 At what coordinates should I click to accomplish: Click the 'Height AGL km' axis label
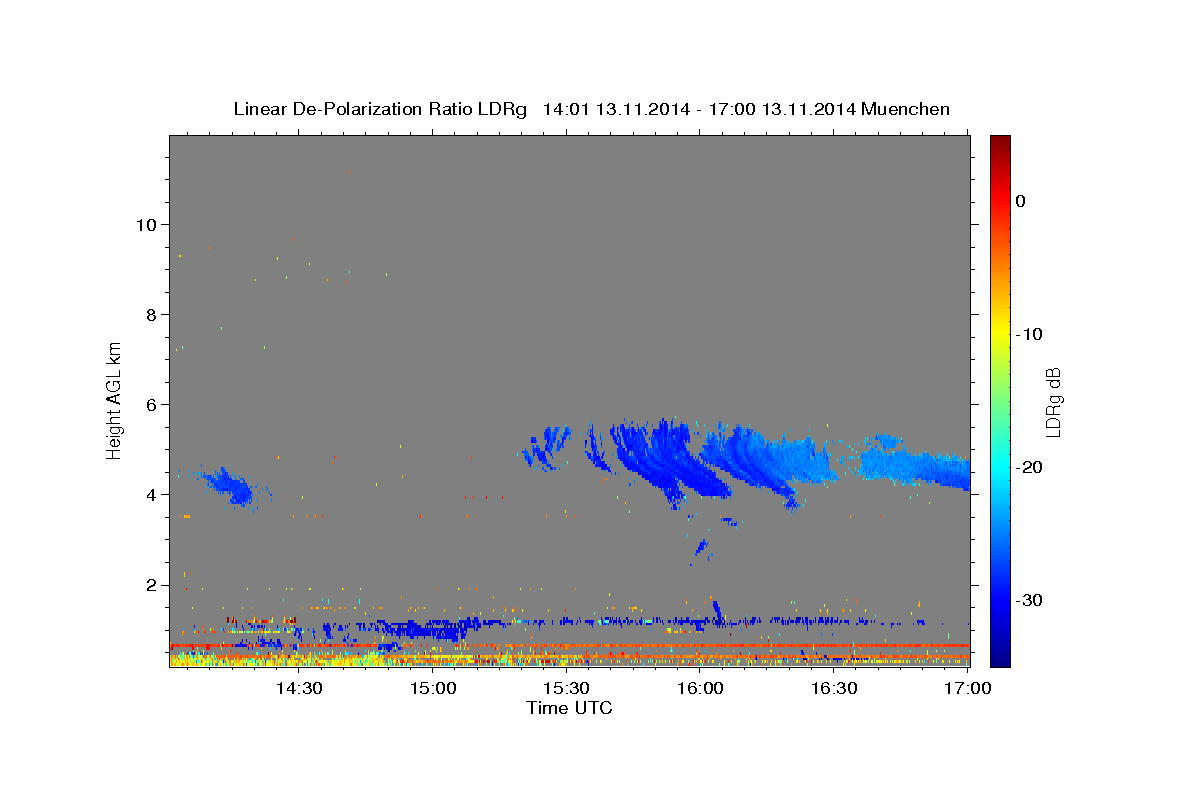(115, 400)
